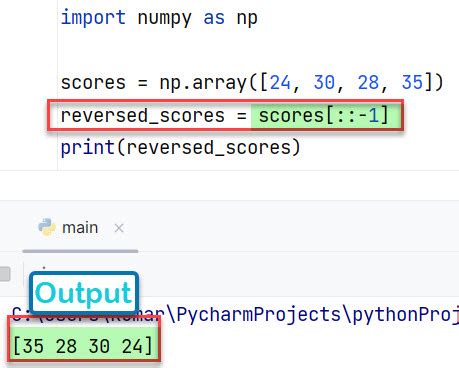Click the Python icon on main tab
Image resolution: width=459 pixels, height=368 pixels.
click(47, 227)
